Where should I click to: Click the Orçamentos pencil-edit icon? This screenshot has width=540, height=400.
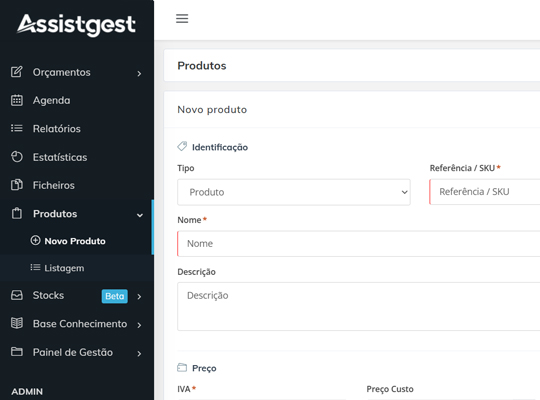point(17,72)
